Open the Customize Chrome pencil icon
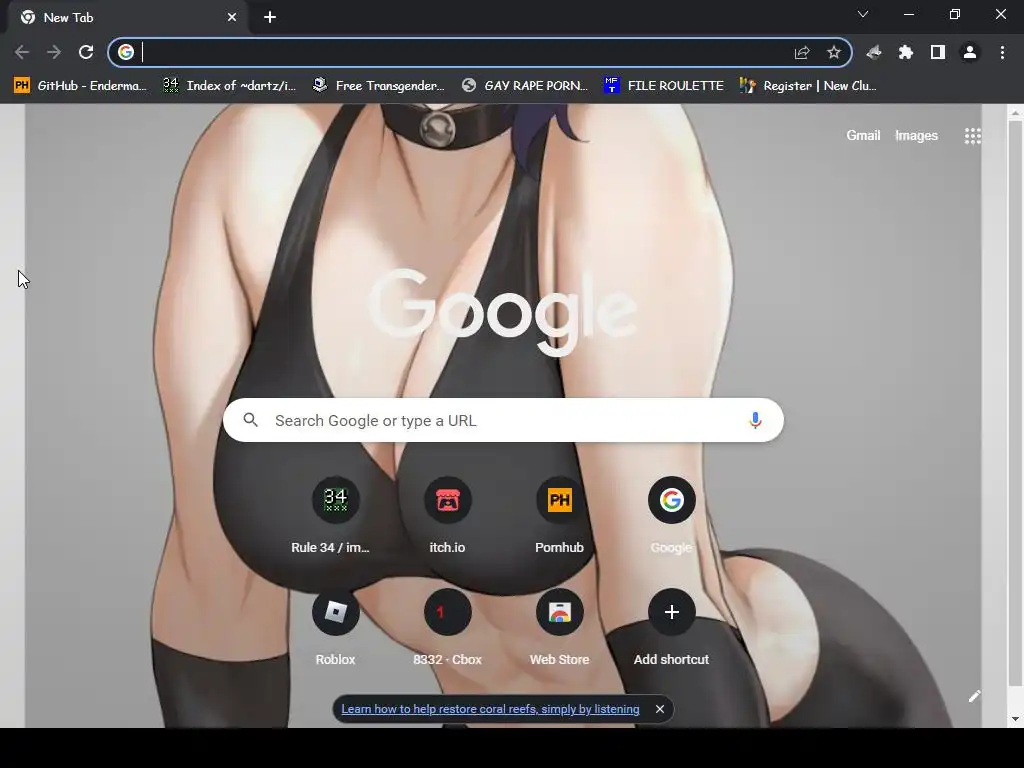Image resolution: width=1024 pixels, height=768 pixels. [x=974, y=696]
